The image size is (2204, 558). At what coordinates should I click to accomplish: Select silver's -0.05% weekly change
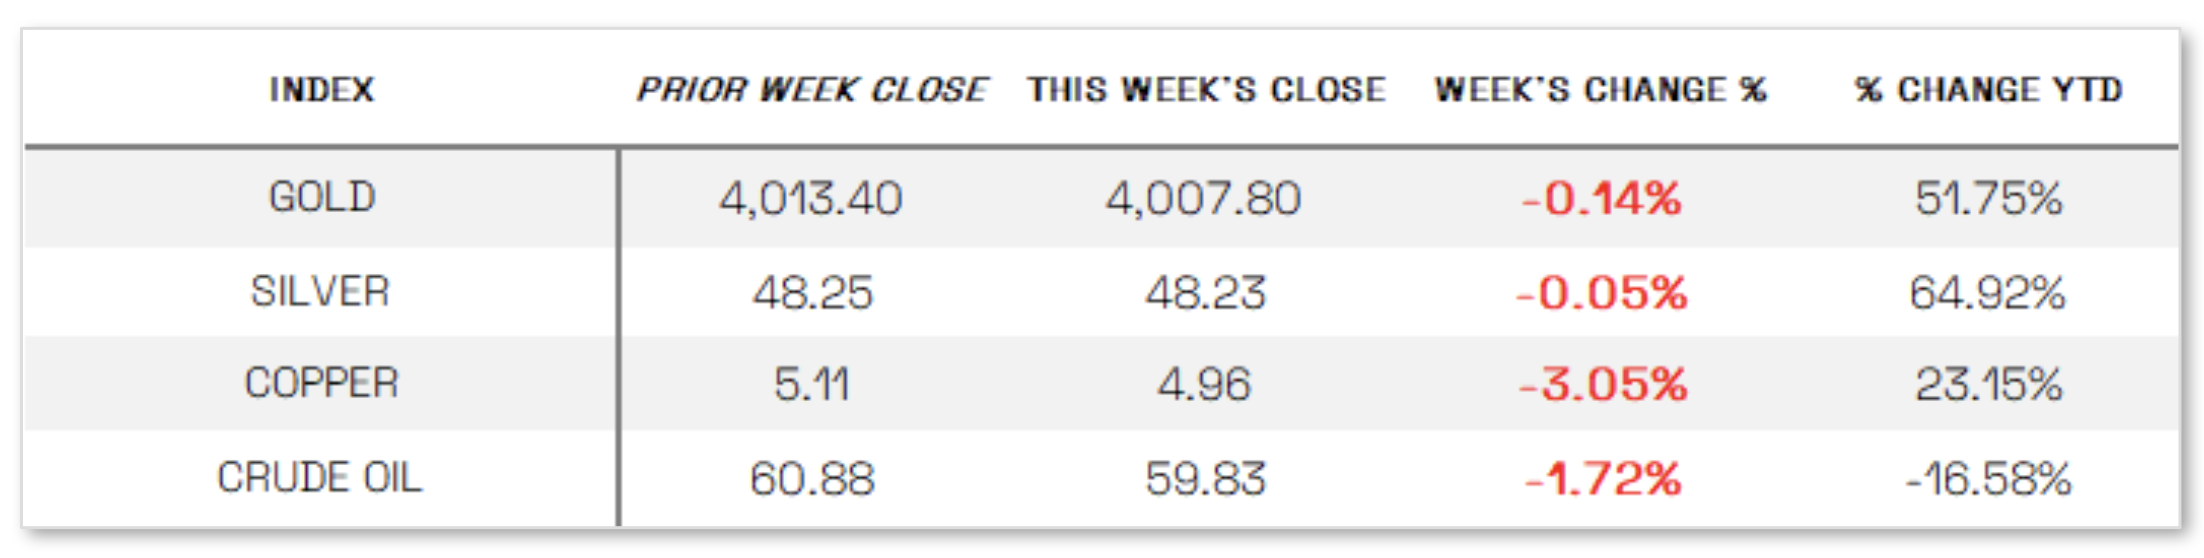coord(1601,293)
